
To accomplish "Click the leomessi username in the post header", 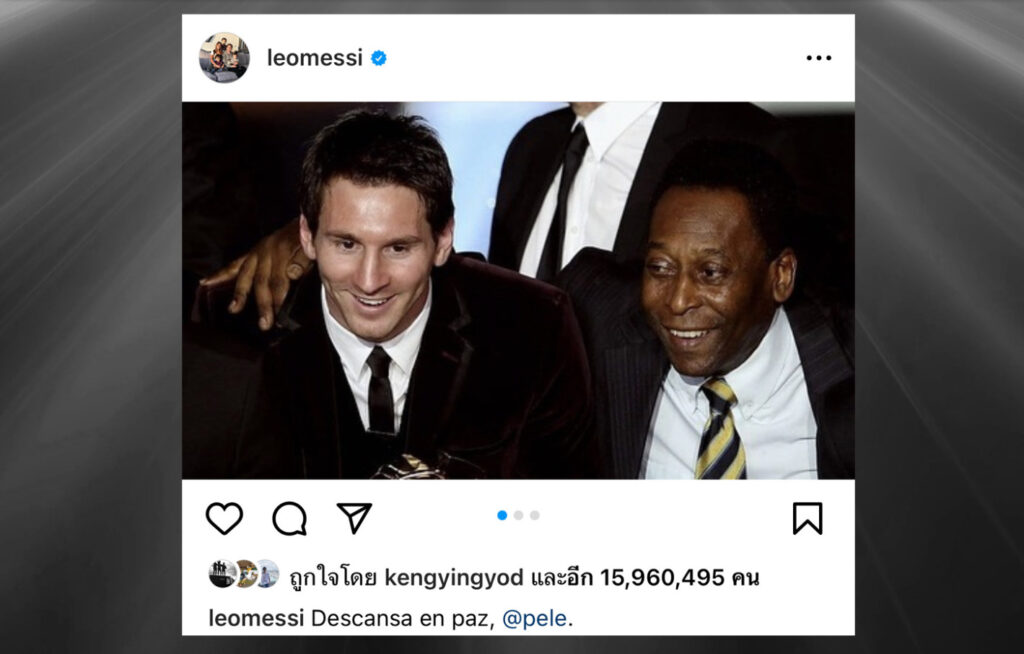I will pyautogui.click(x=314, y=58).
